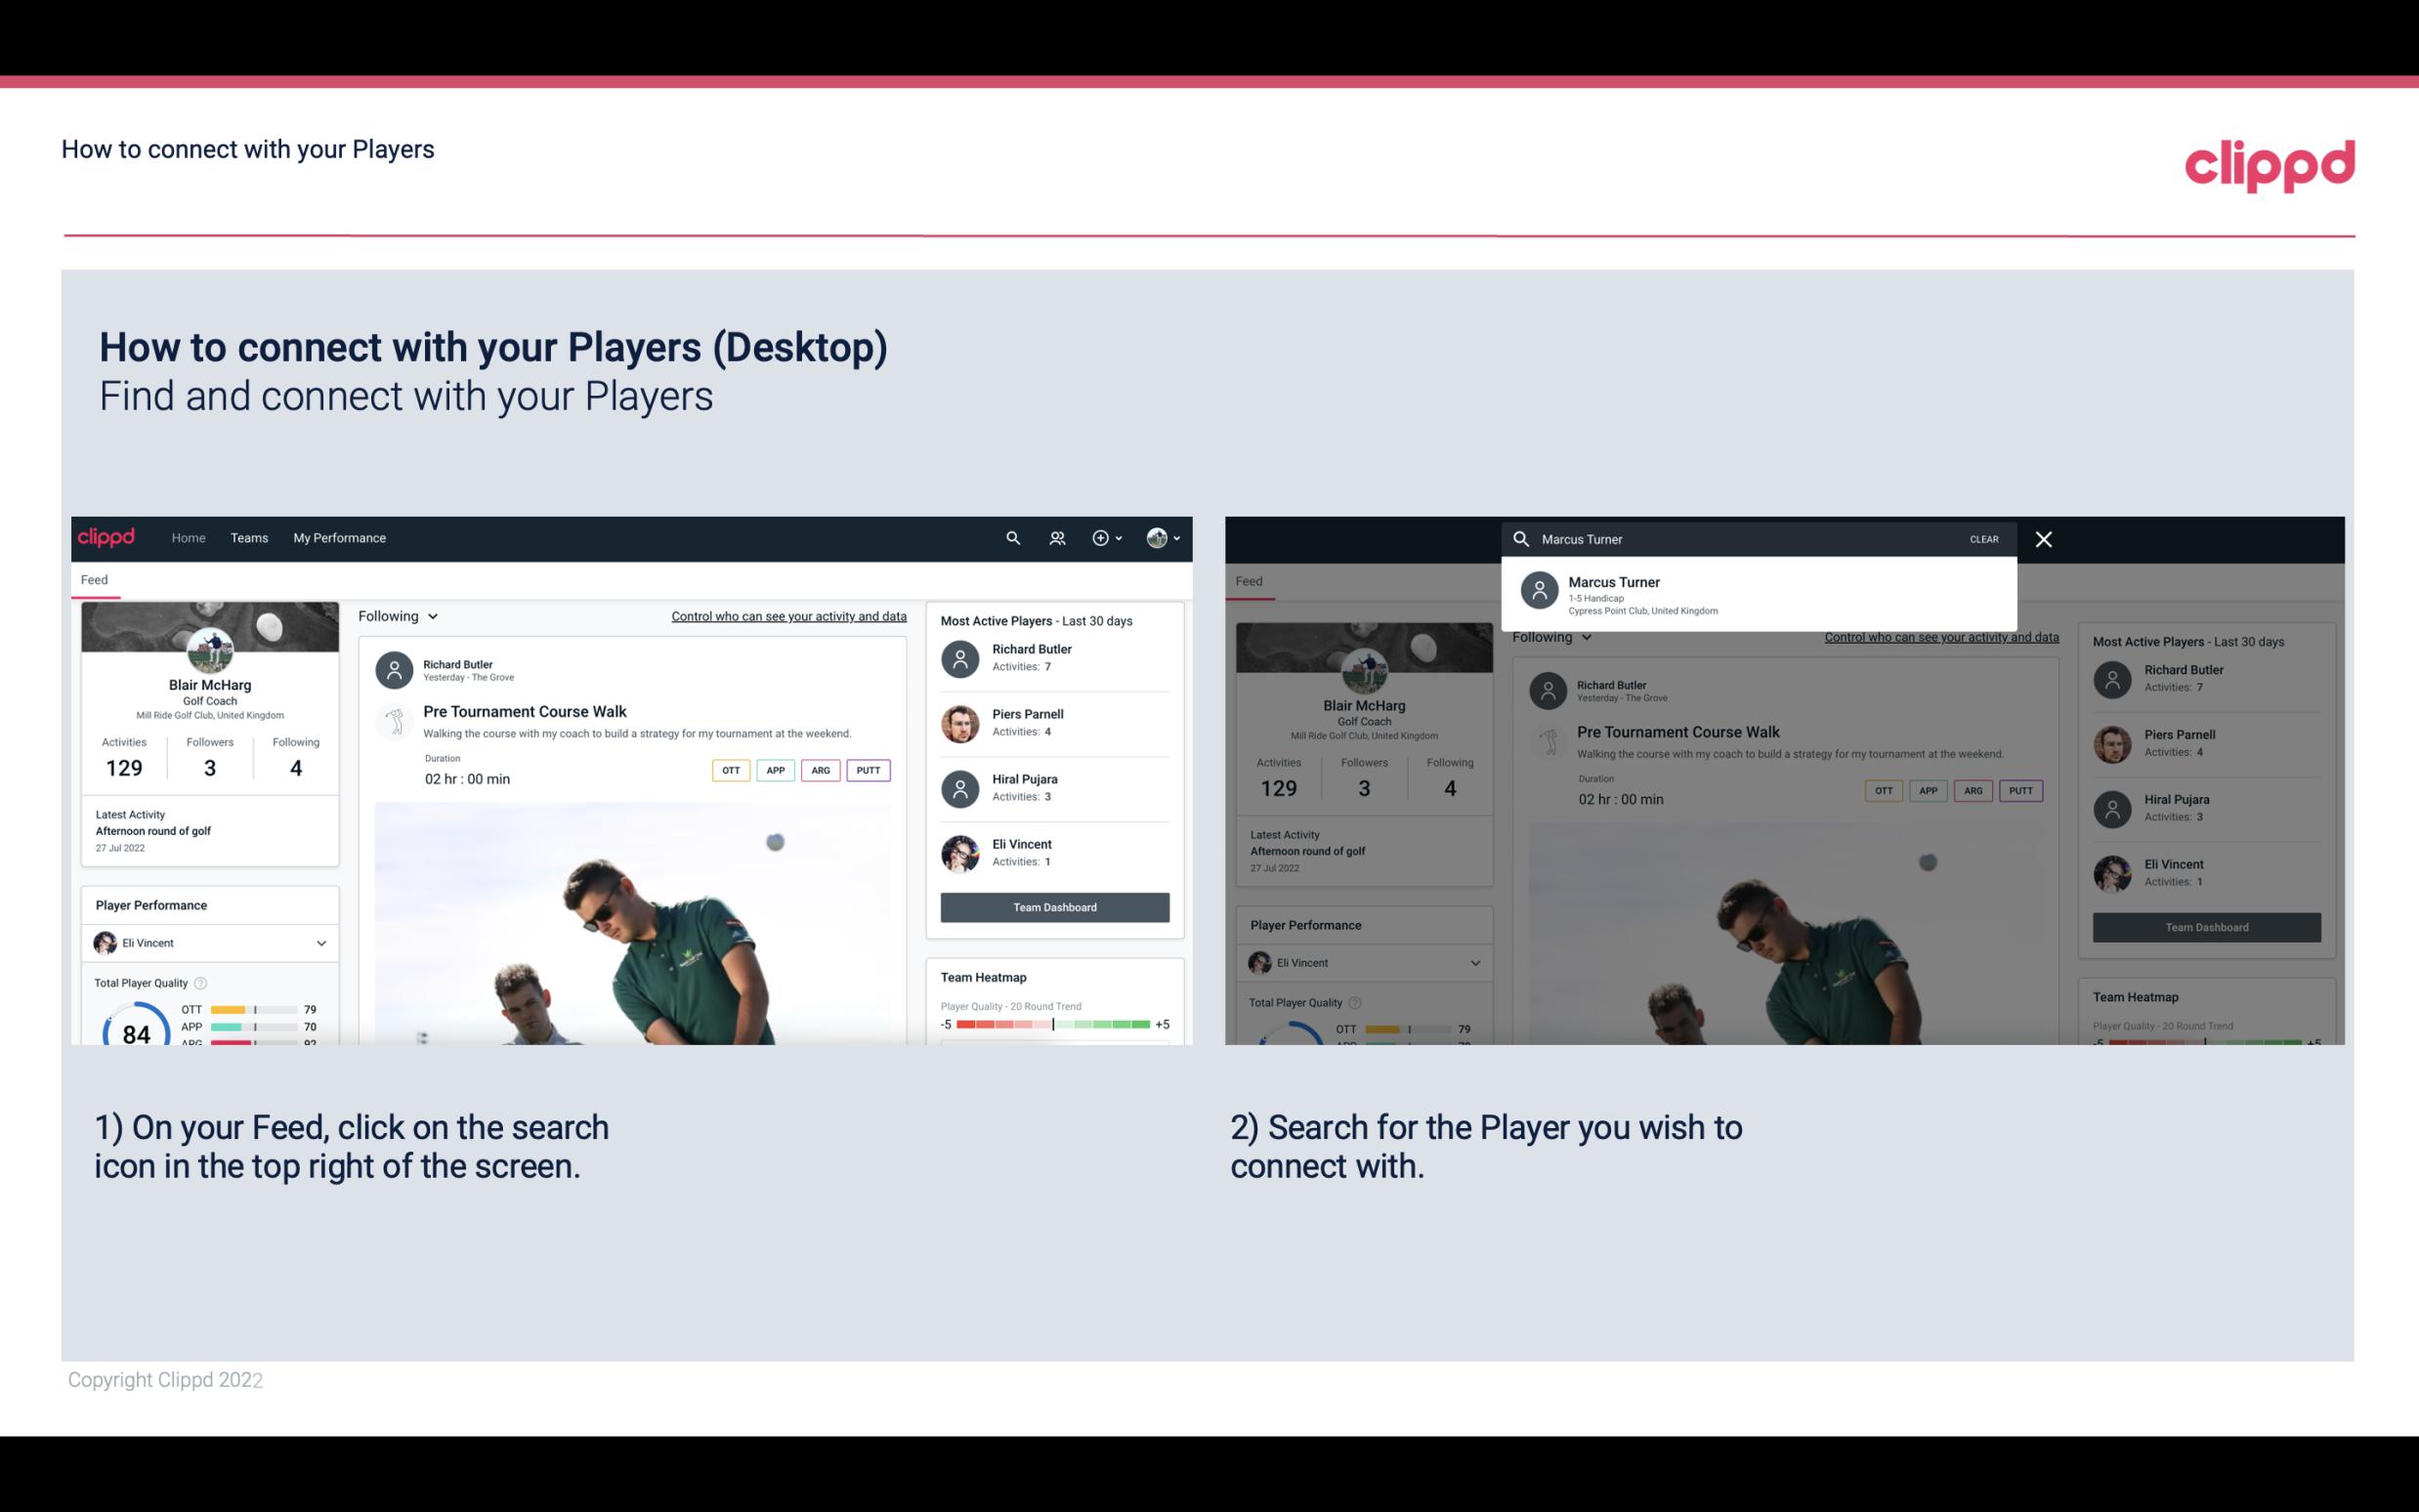The width and height of the screenshot is (2419, 1512).
Task: Click the OTT performance tag icon
Action: (728, 768)
